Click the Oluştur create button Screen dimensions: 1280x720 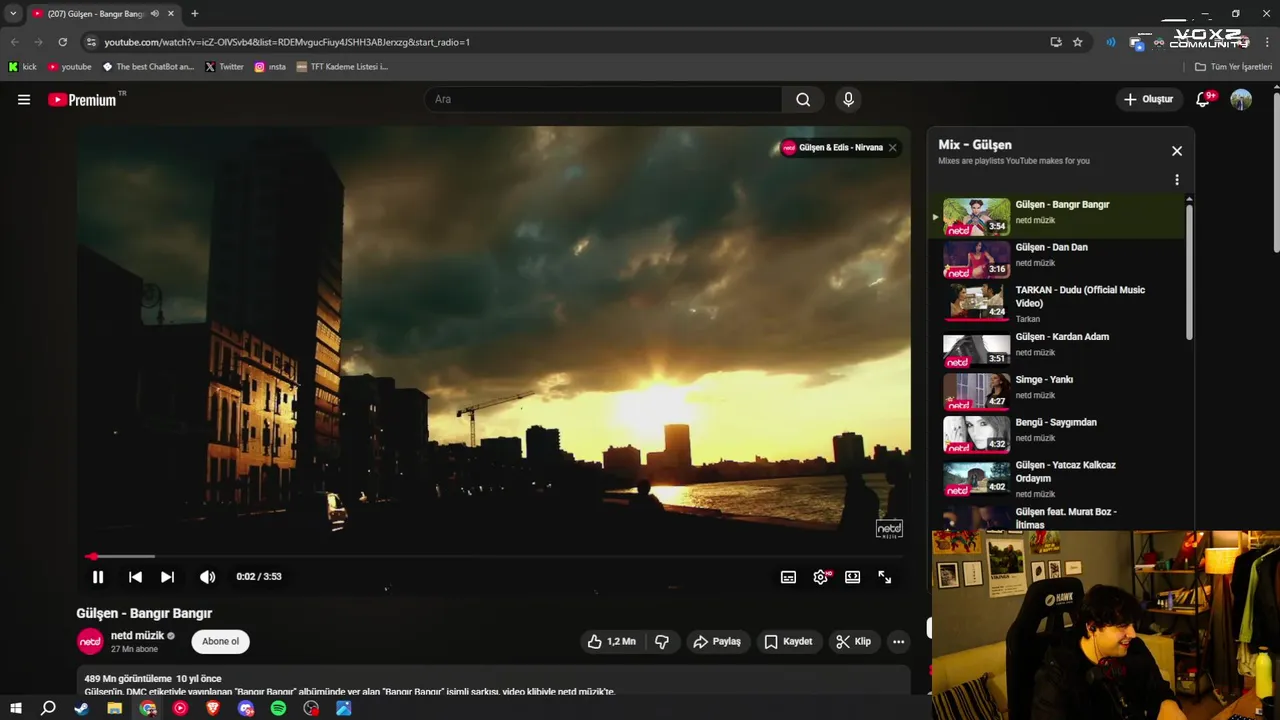point(1149,99)
